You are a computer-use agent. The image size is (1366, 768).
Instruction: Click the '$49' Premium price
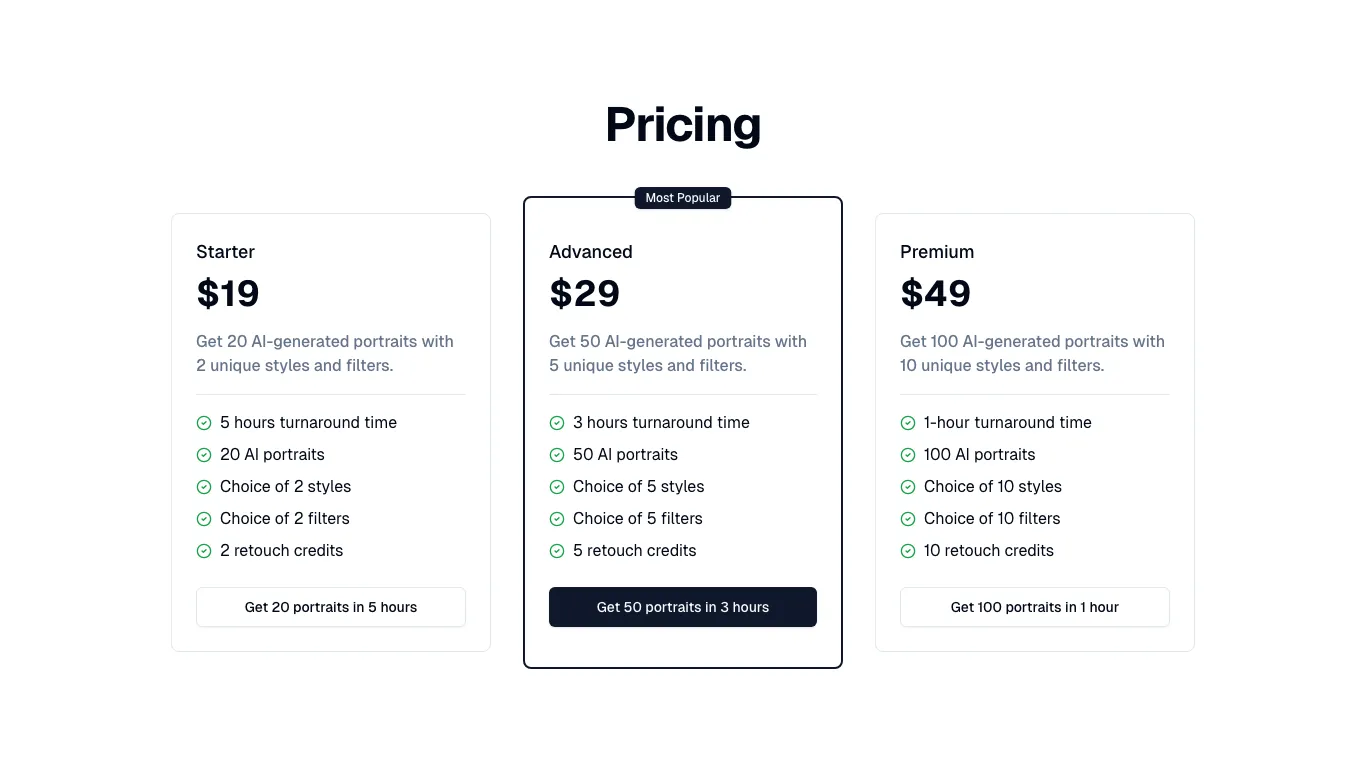[935, 293]
